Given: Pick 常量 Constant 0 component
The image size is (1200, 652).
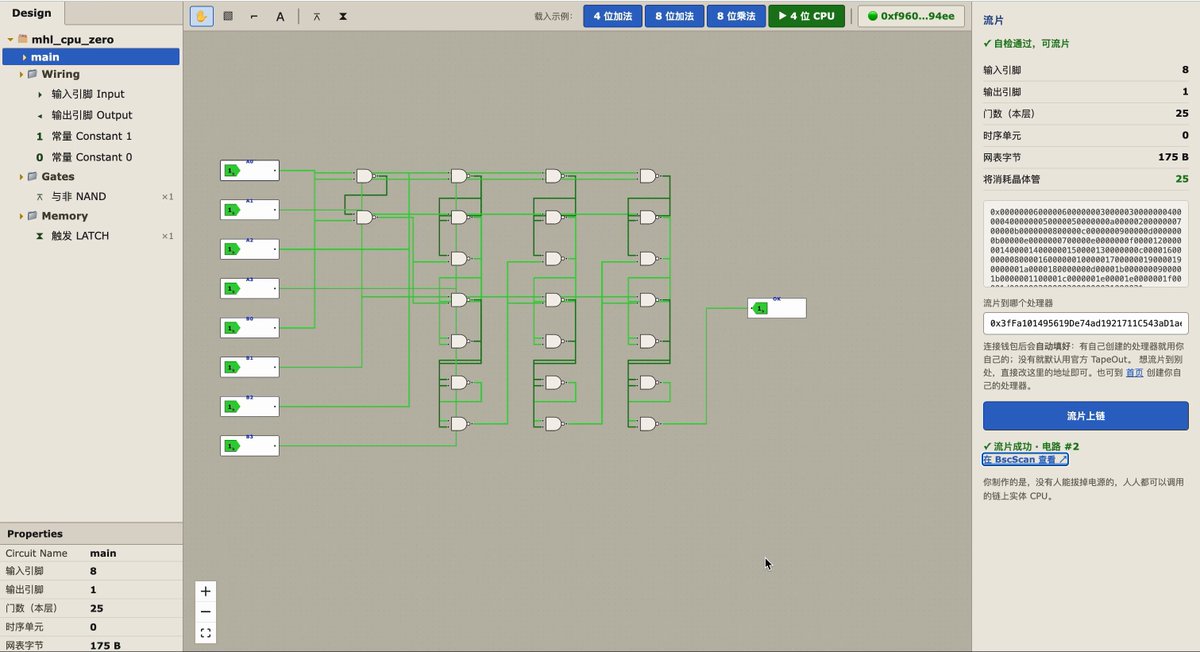Looking at the screenshot, I should coord(90,157).
